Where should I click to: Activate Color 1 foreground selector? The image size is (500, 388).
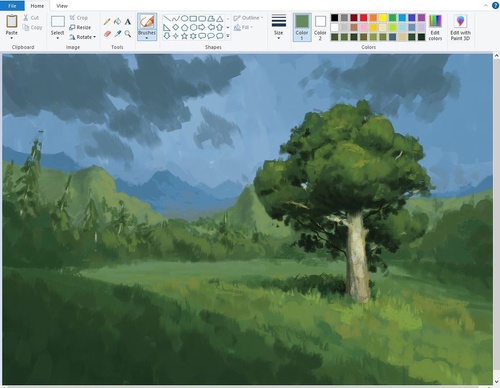302,27
